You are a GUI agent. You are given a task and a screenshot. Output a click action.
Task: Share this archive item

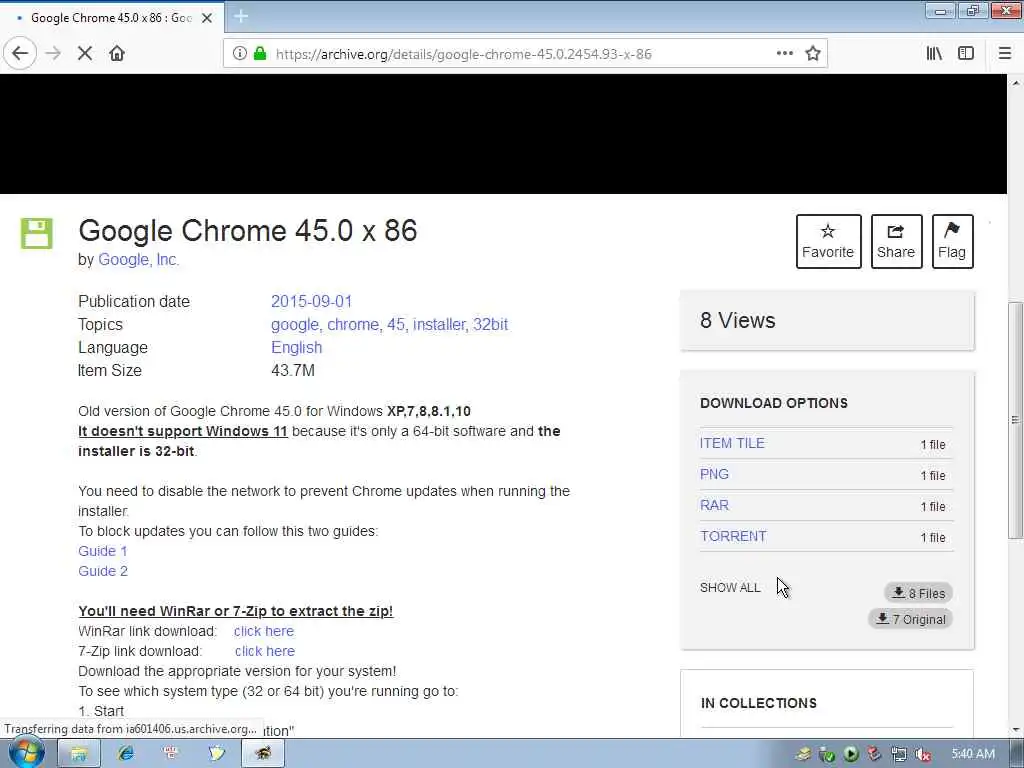896,241
